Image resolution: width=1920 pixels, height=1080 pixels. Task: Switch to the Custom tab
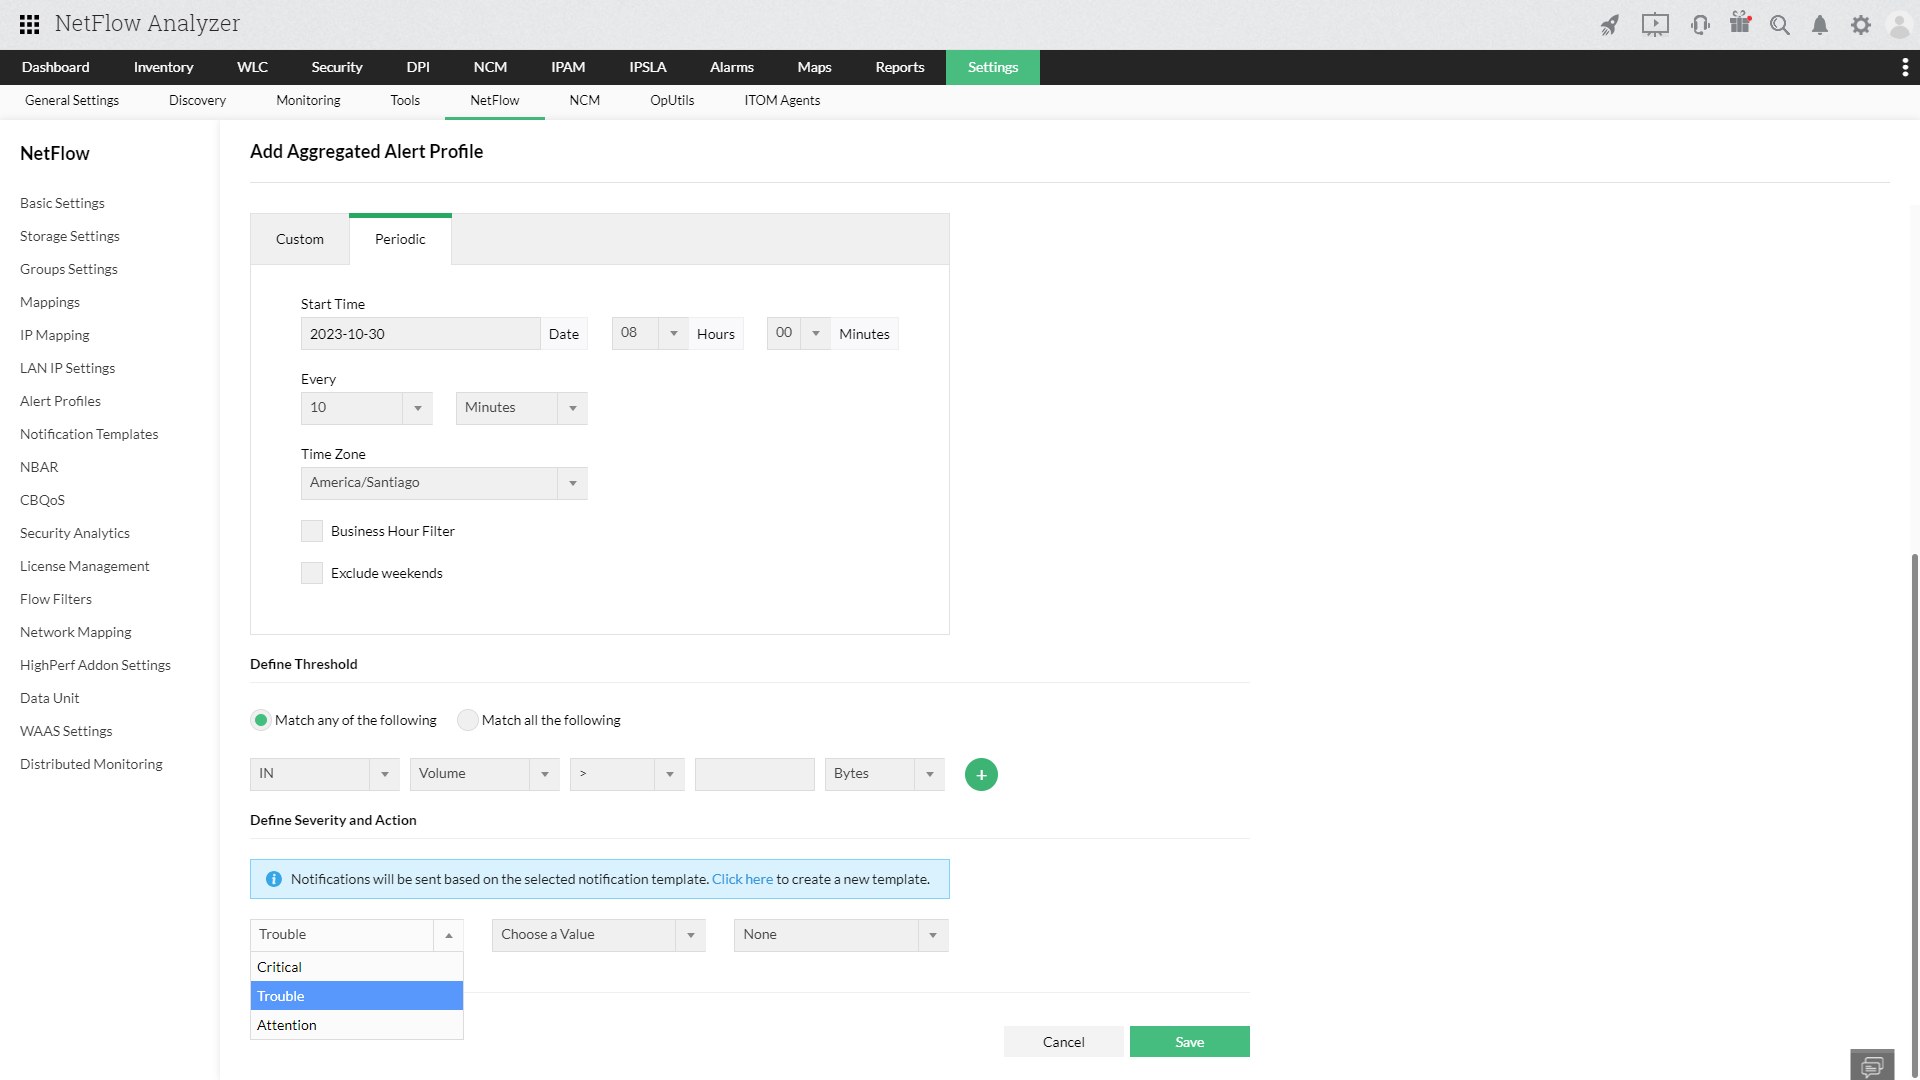(x=300, y=239)
